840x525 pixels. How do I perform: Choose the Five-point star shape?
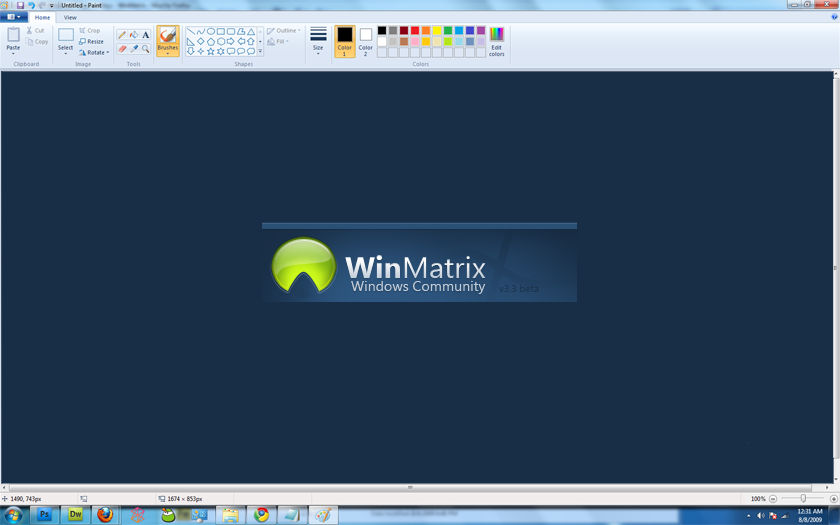click(211, 51)
